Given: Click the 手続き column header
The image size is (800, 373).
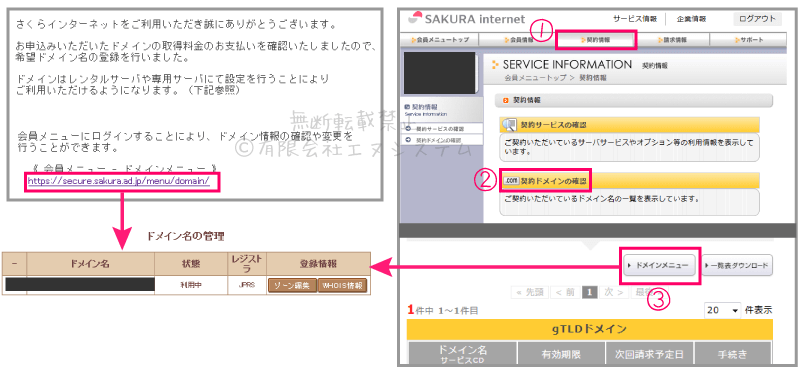Looking at the screenshot, I should [733, 354].
